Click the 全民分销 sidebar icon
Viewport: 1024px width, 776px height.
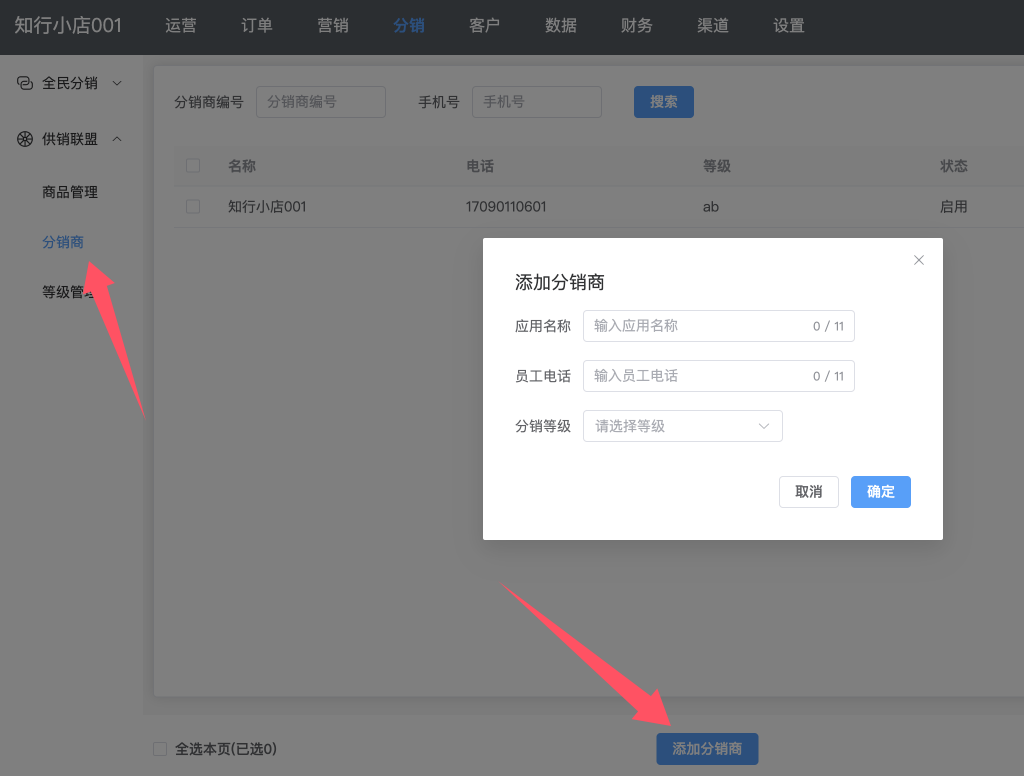coord(25,83)
